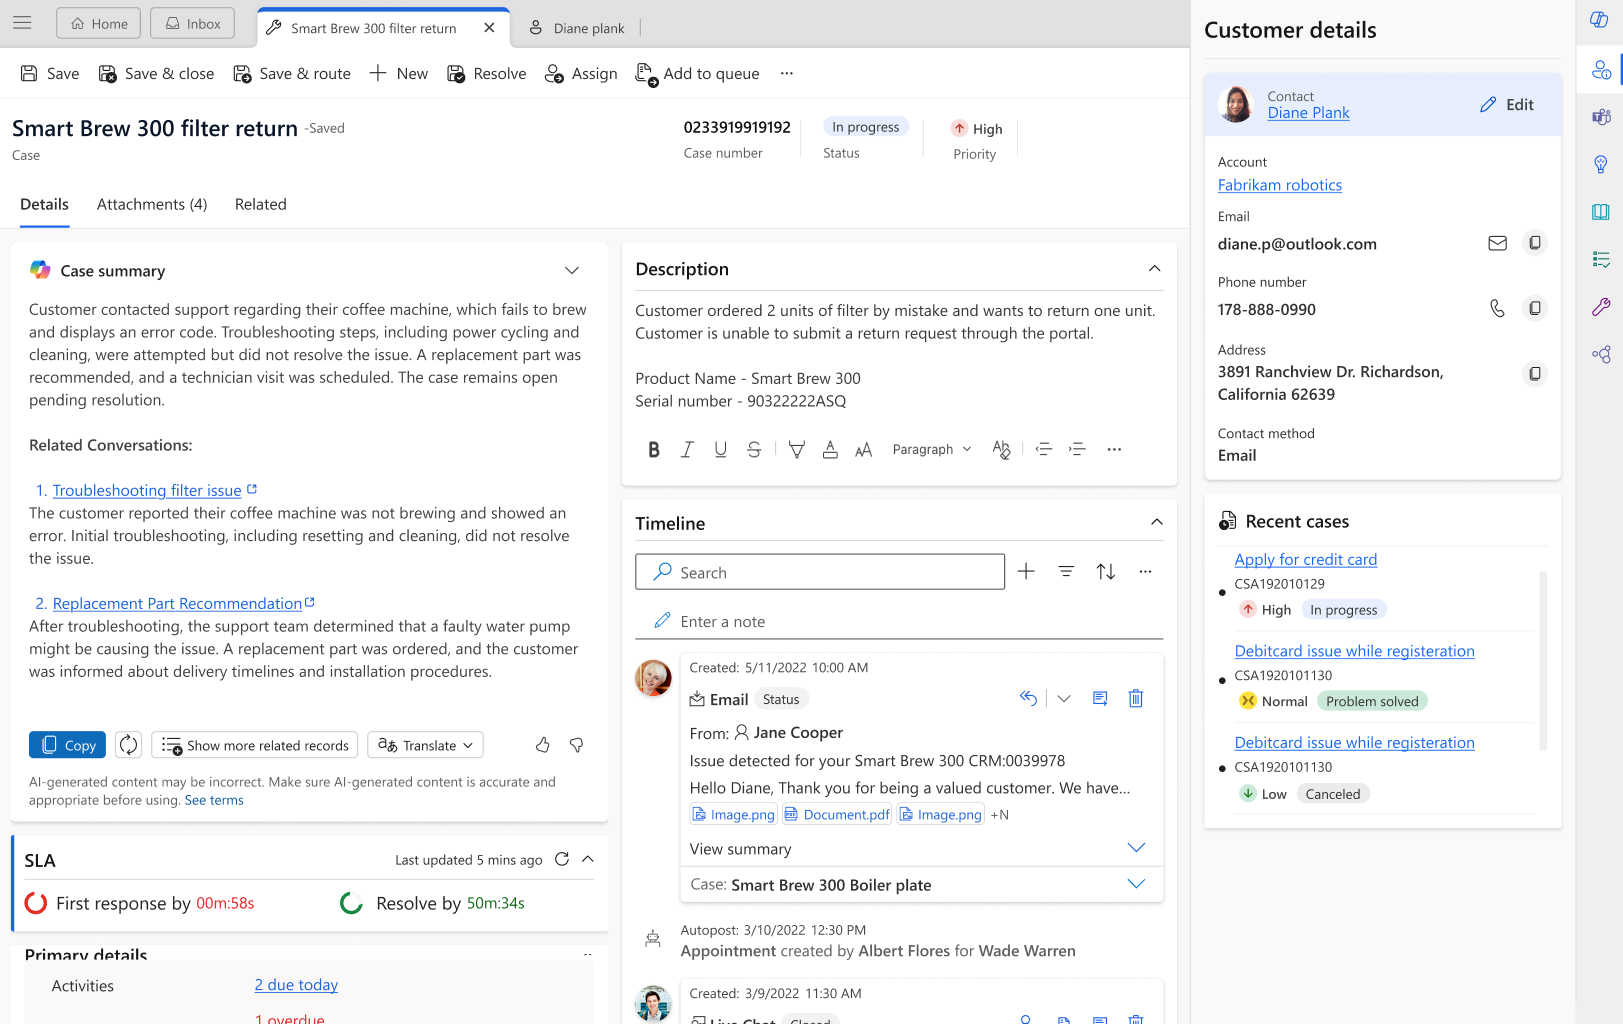
Task: Delete the Jane Cooper email record
Action: pos(1136,699)
